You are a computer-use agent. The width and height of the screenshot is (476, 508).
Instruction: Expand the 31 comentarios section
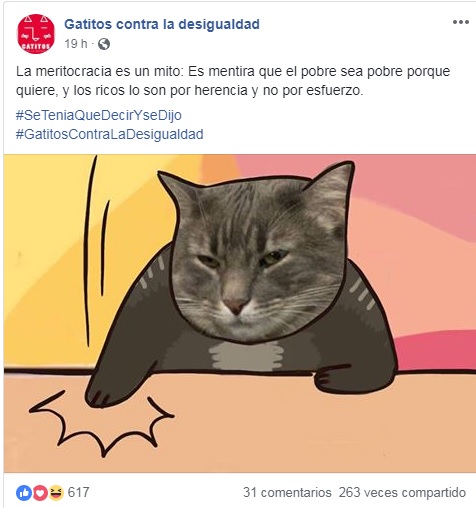click(287, 492)
